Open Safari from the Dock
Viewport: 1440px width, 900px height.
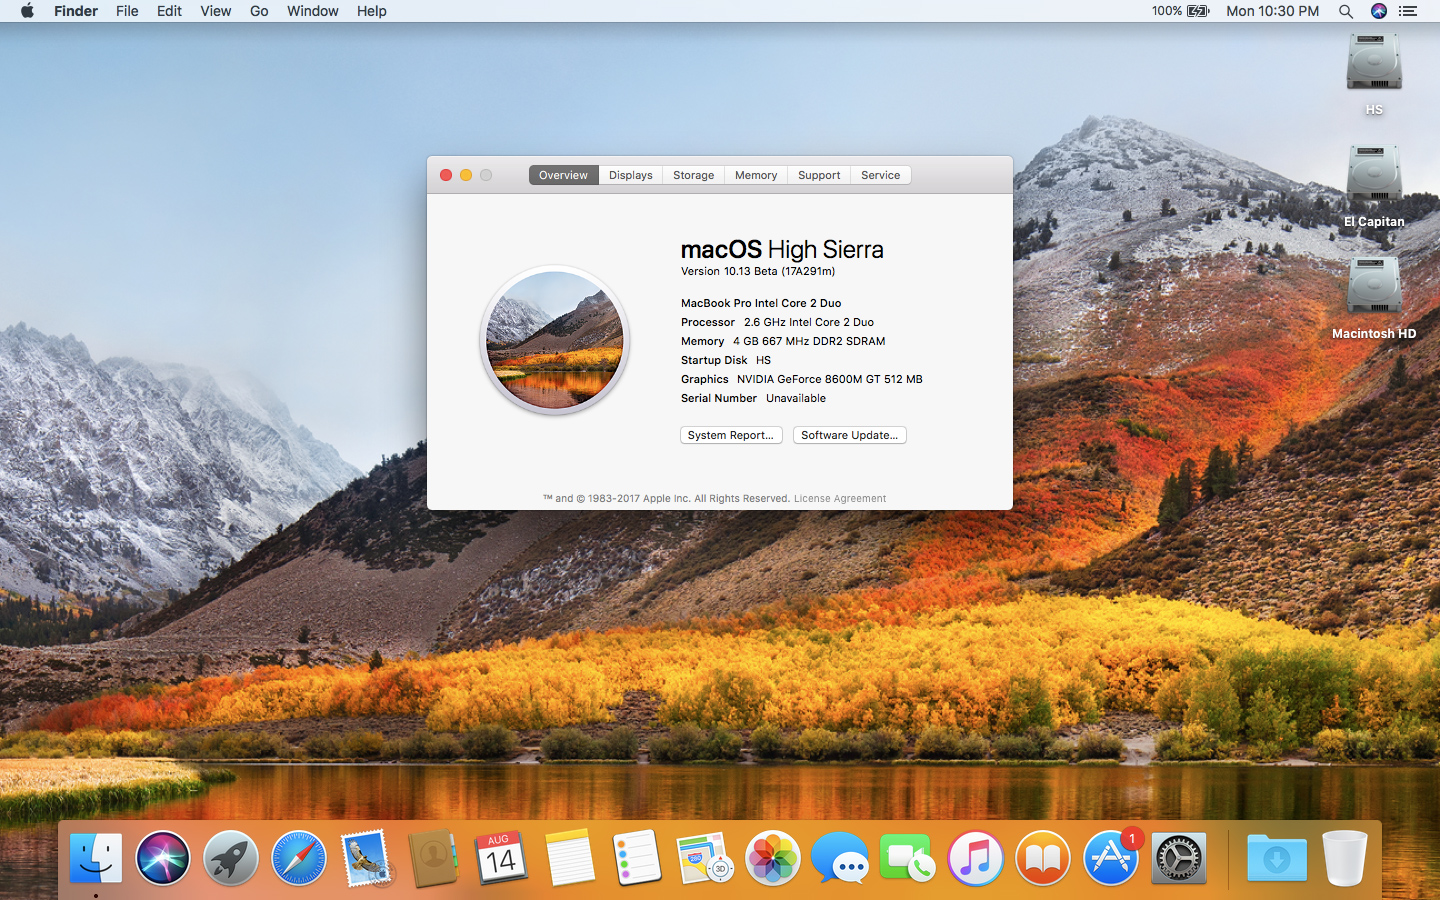[x=297, y=858]
